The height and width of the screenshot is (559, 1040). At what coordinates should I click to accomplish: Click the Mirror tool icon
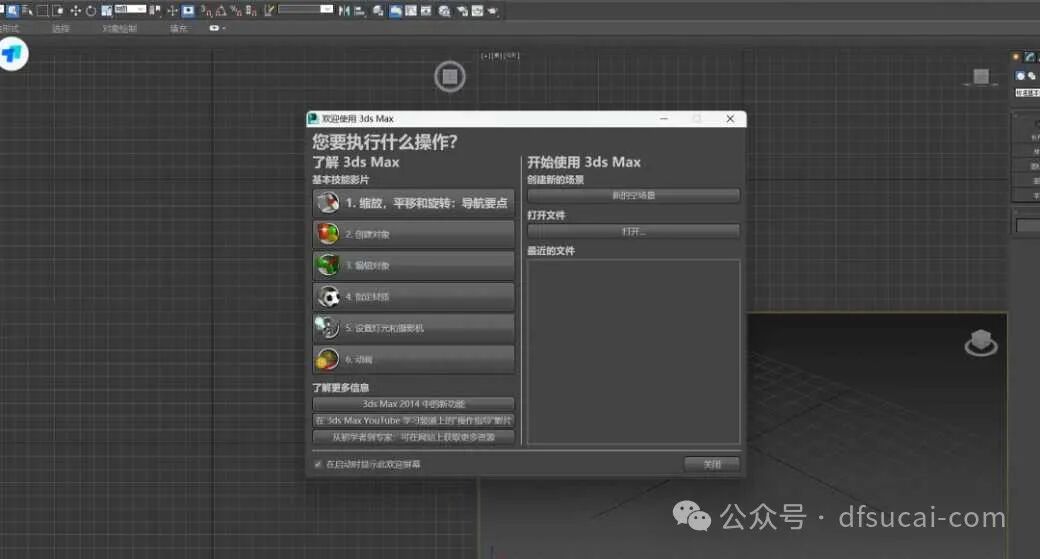pos(344,11)
